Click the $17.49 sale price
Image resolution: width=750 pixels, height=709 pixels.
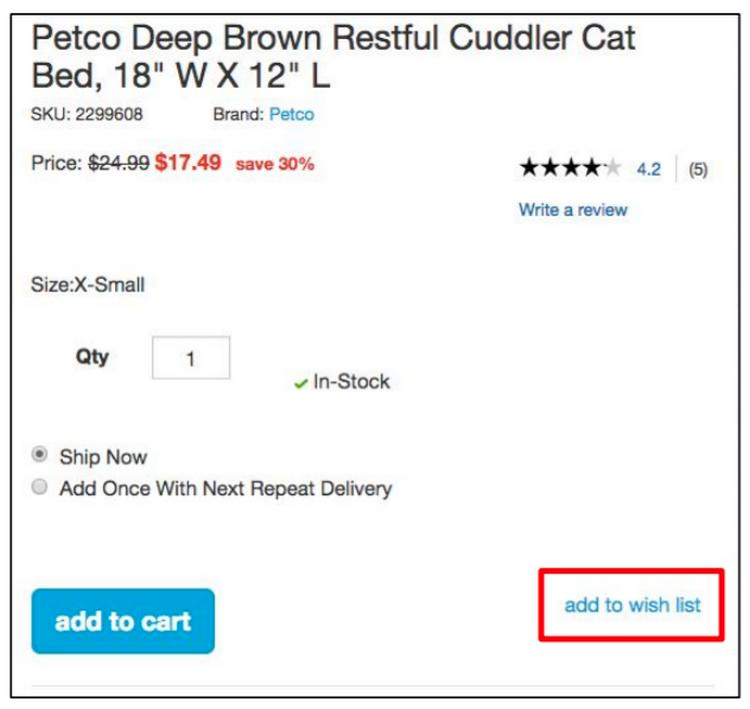point(188,163)
